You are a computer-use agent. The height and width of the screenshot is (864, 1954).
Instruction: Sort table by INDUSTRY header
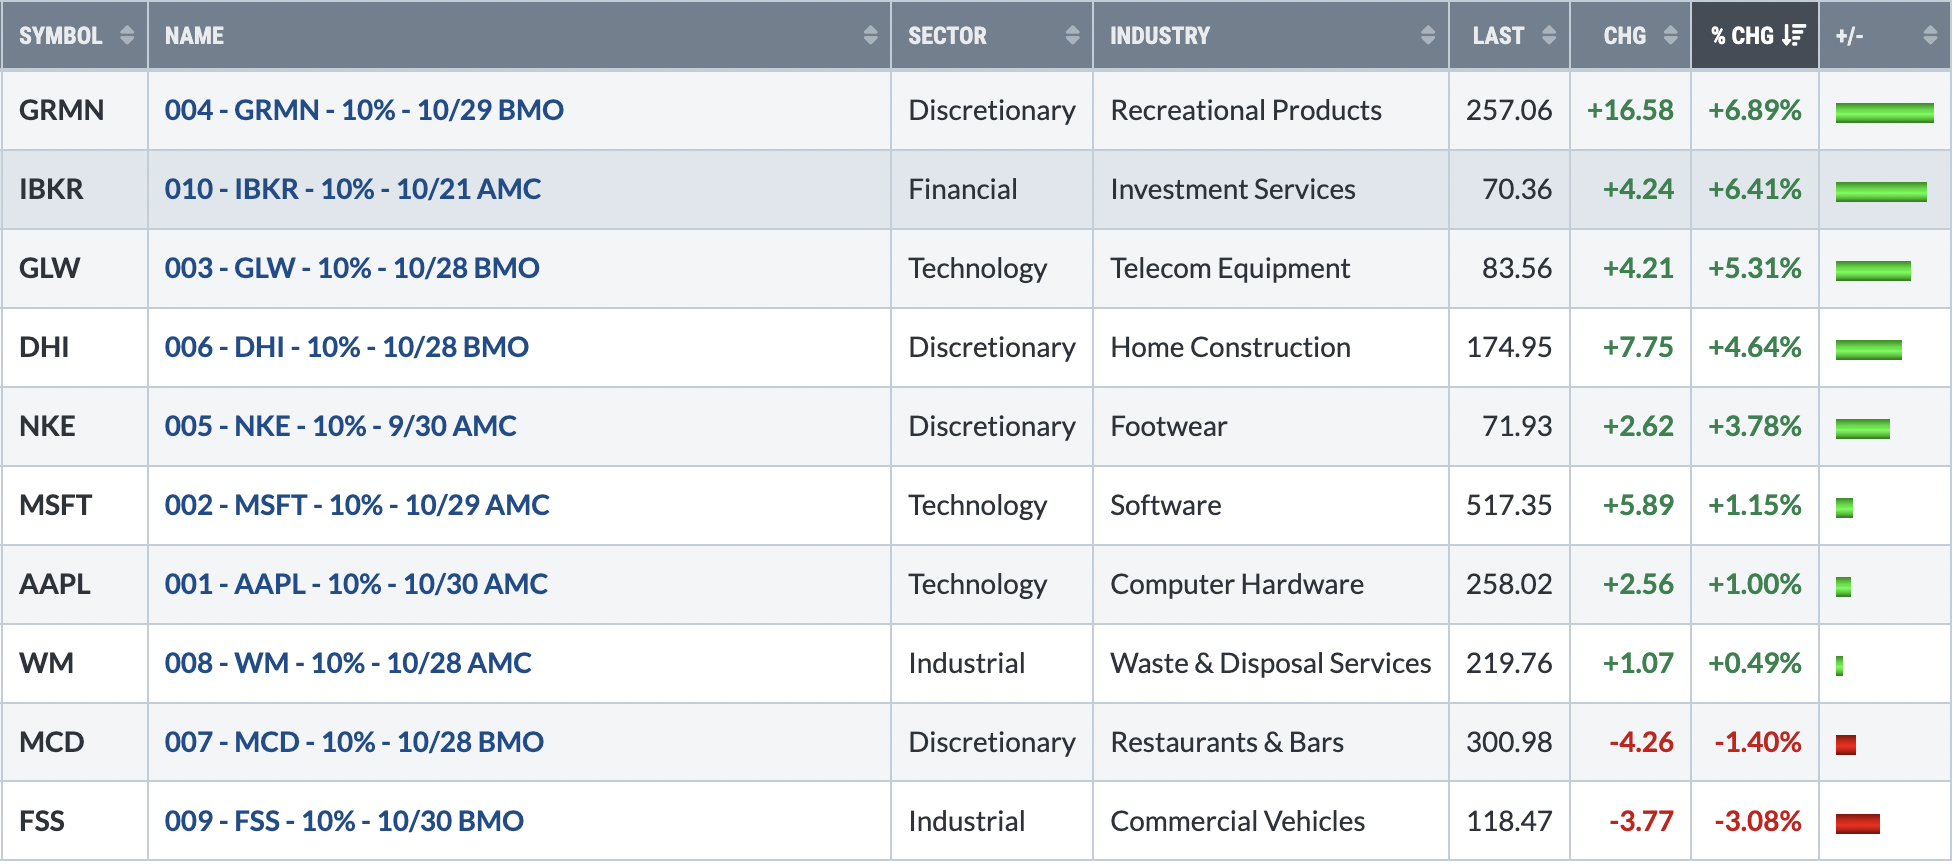pos(1160,36)
